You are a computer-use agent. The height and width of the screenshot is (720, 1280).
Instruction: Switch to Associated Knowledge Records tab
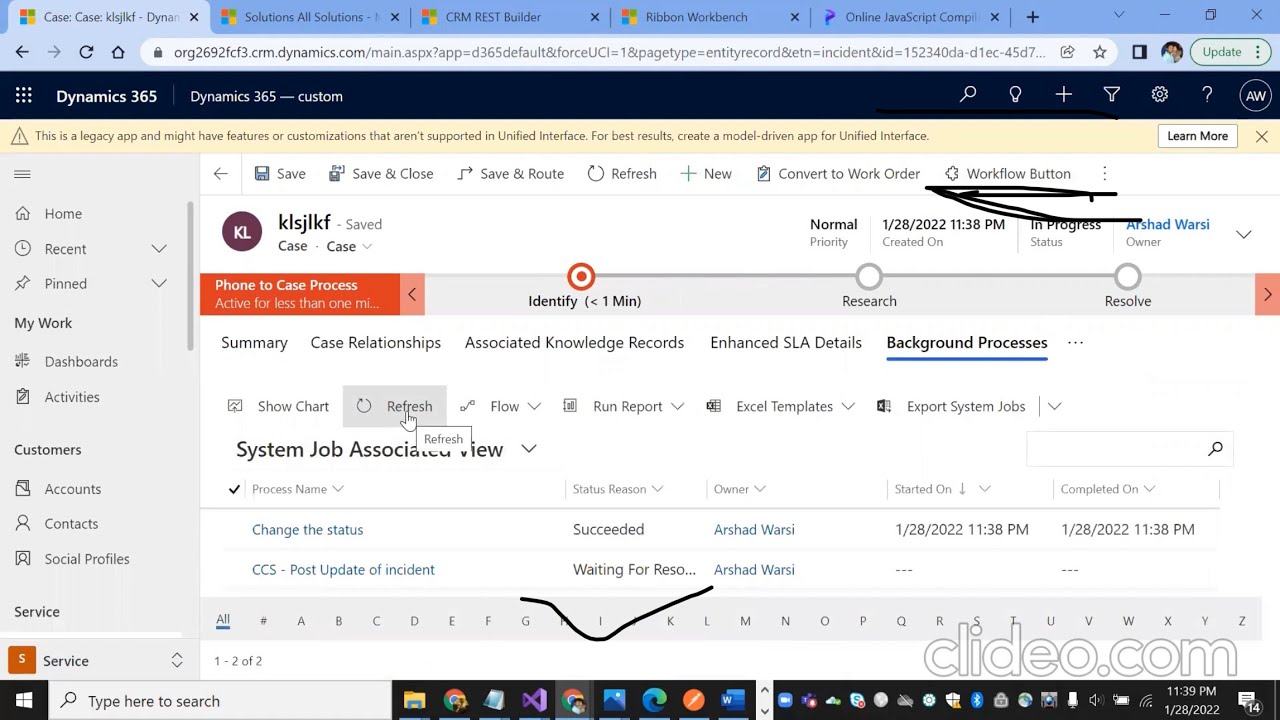(x=574, y=342)
